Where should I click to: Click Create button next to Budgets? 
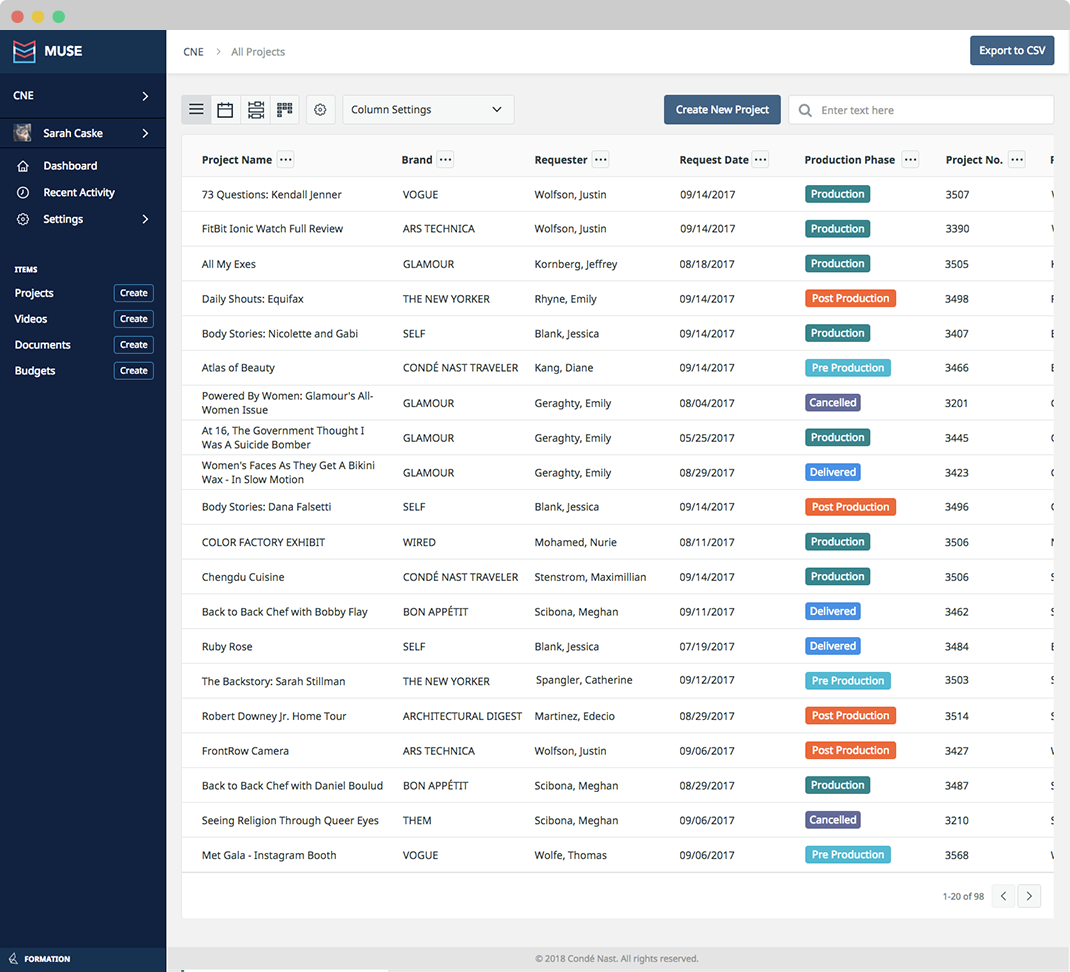click(x=134, y=371)
